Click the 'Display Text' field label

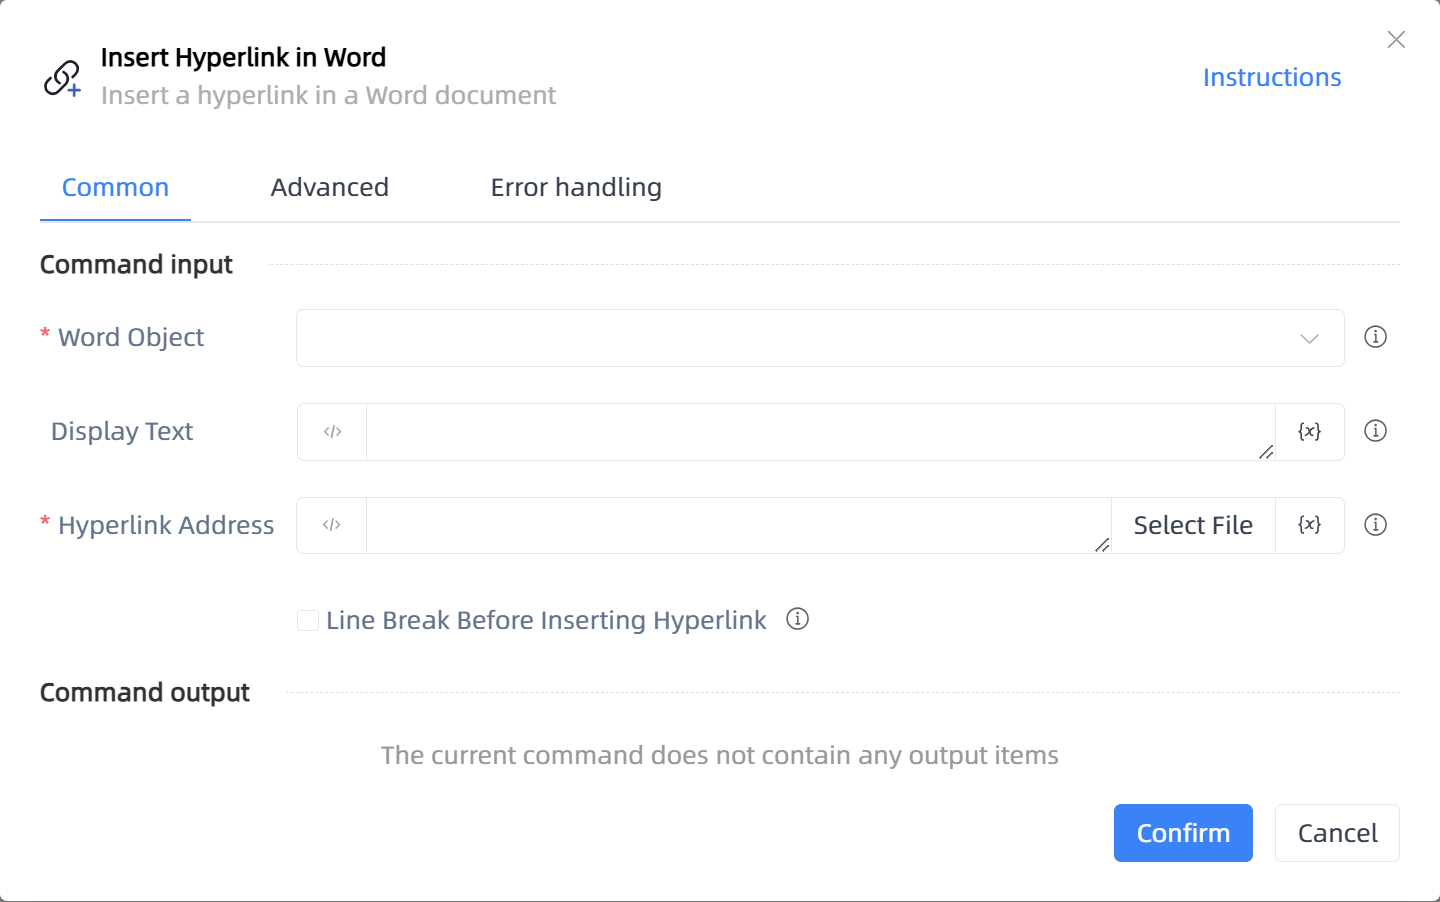click(122, 431)
